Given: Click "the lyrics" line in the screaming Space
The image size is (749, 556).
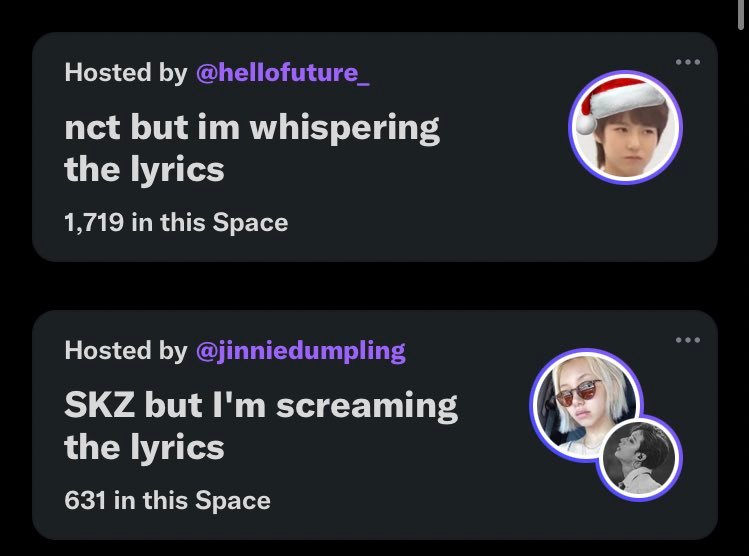Looking at the screenshot, I should pos(144,448).
